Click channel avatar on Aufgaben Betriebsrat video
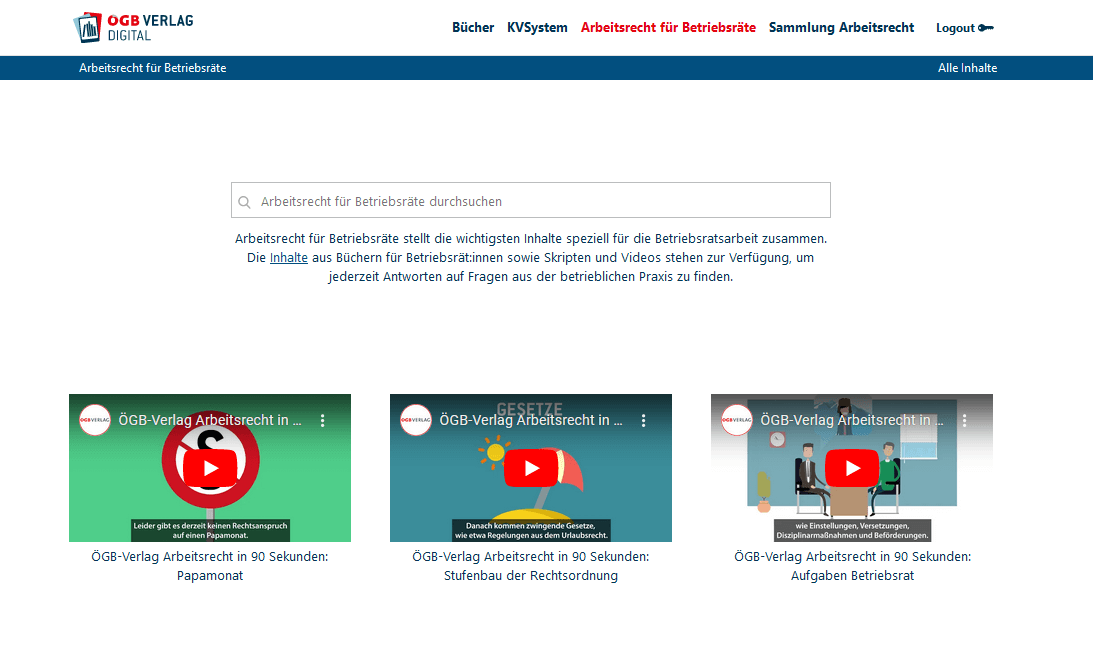 click(737, 420)
